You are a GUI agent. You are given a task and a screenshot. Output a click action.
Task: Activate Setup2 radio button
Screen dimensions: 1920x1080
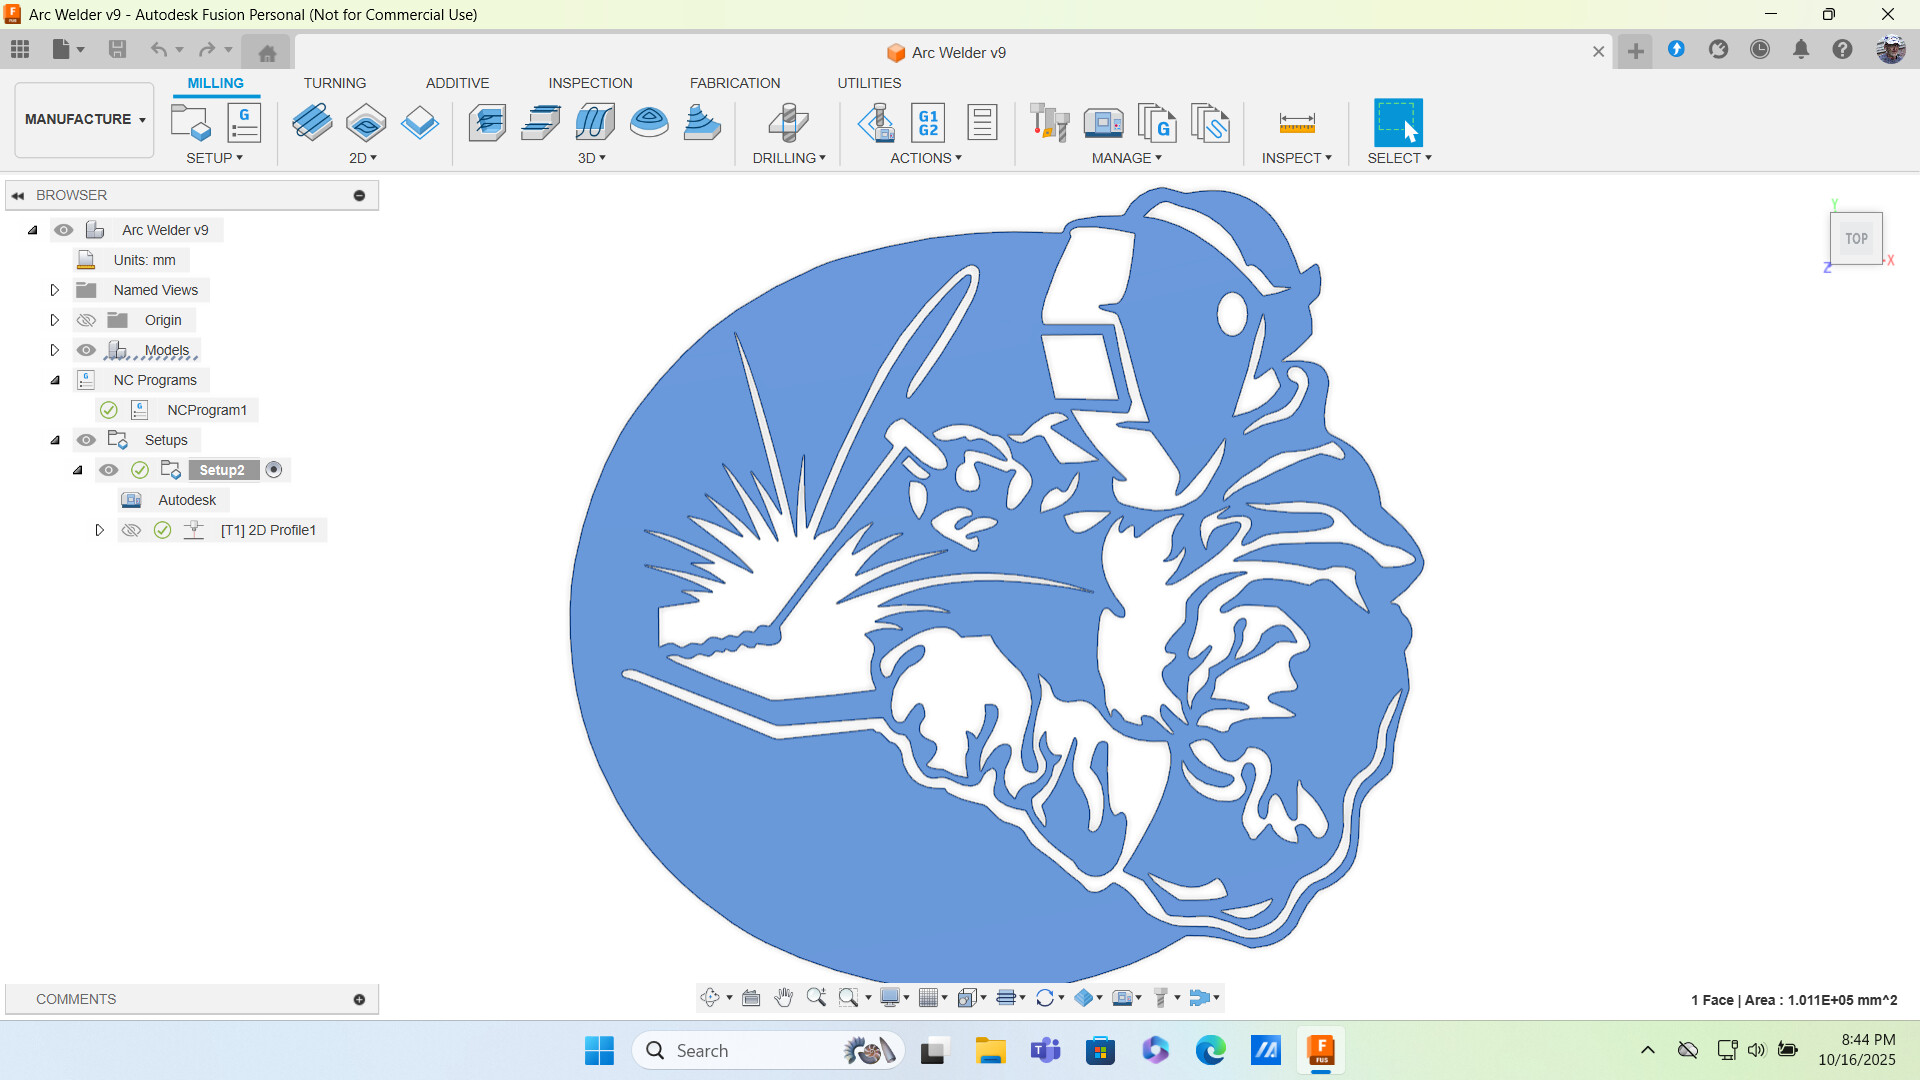point(274,470)
